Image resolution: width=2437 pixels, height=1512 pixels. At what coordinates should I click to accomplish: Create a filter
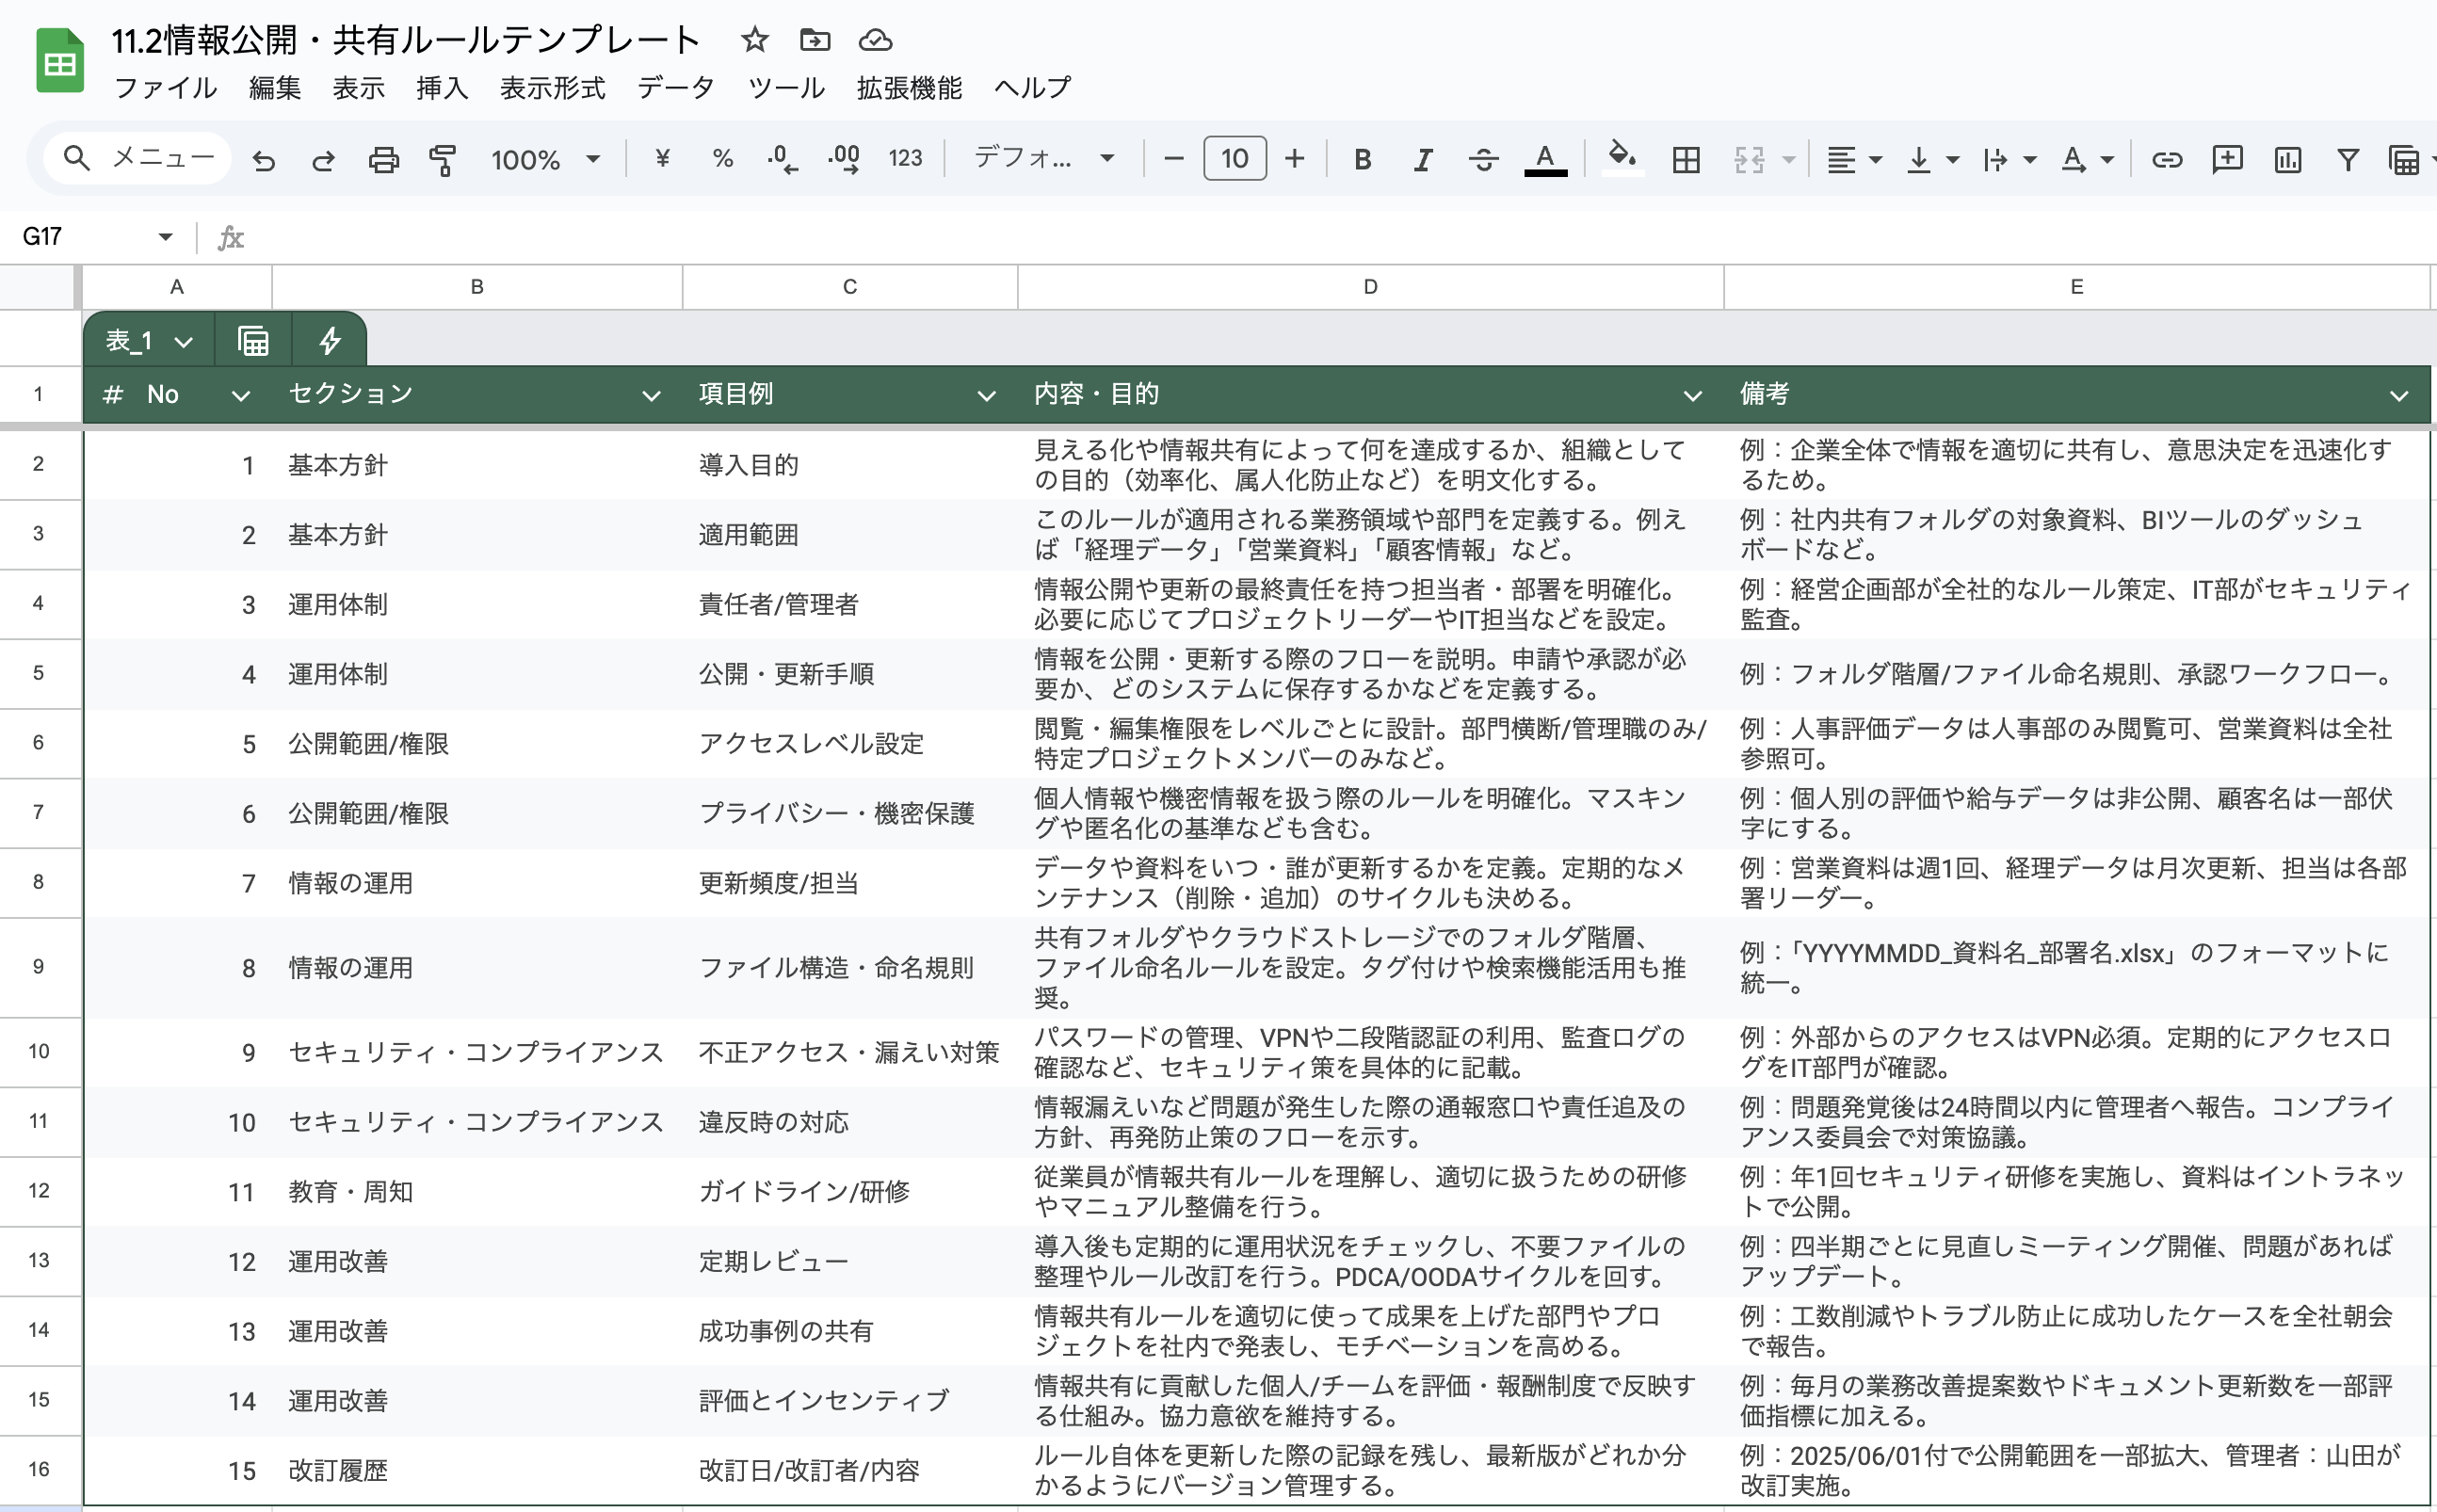click(2347, 158)
